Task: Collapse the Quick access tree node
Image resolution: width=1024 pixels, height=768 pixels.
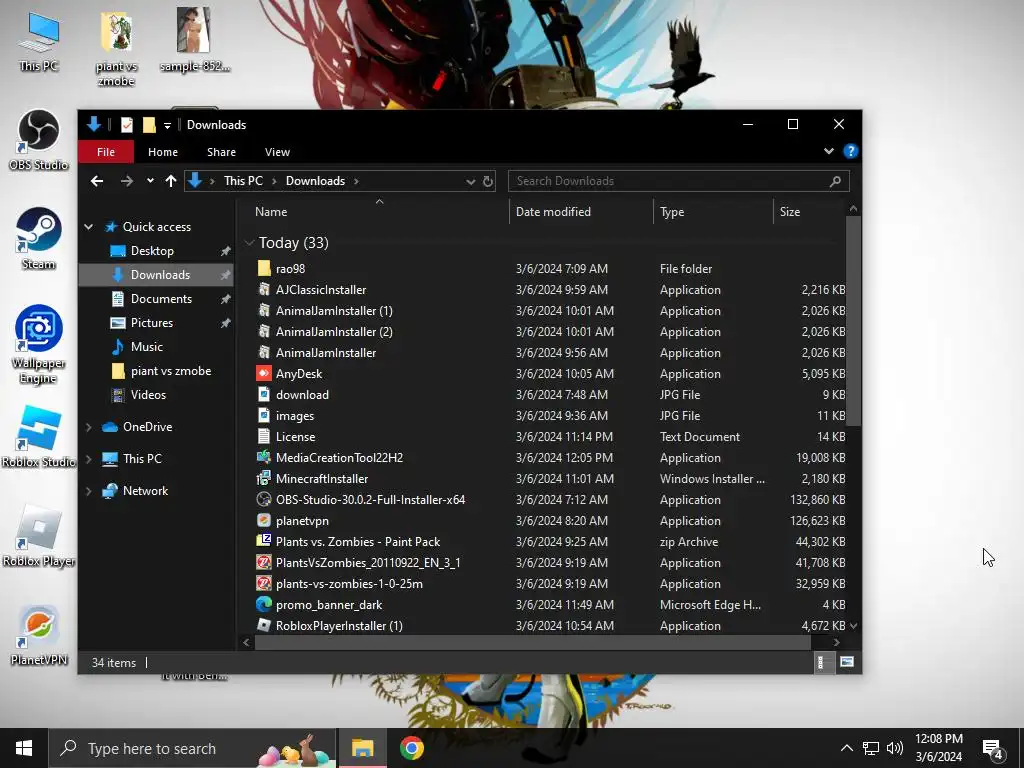Action: (x=89, y=227)
